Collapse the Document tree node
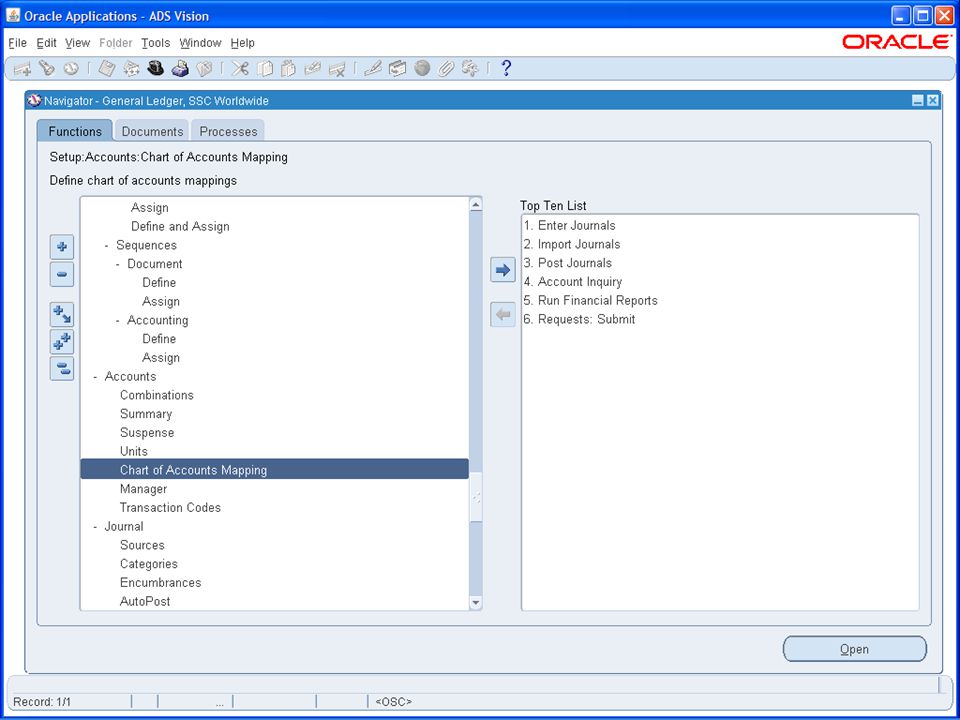Viewport: 960px width, 720px height. pyautogui.click(x=118, y=264)
